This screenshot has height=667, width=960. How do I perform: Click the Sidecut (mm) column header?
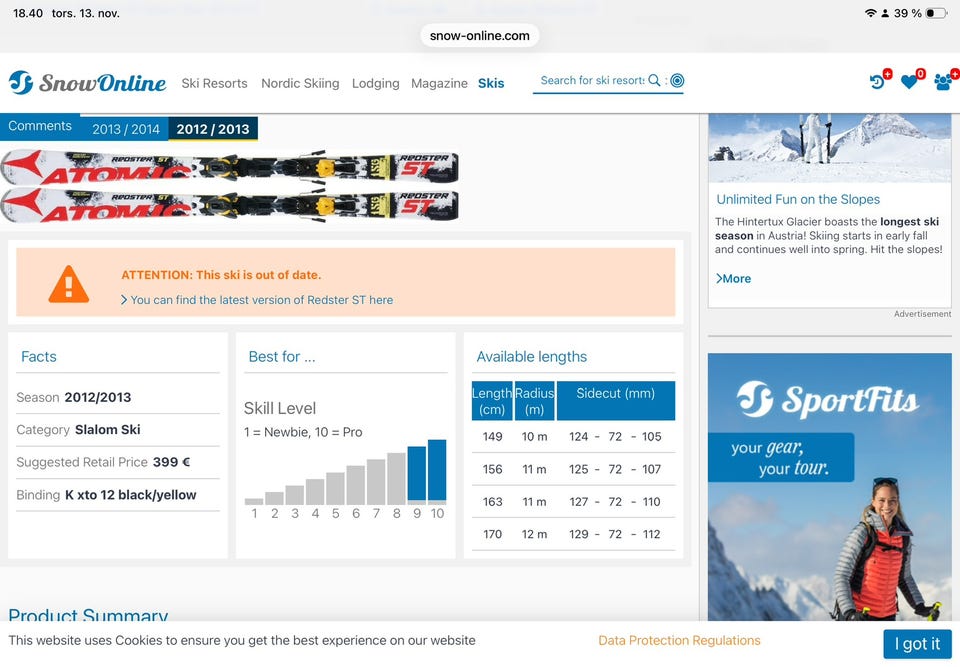[615, 401]
